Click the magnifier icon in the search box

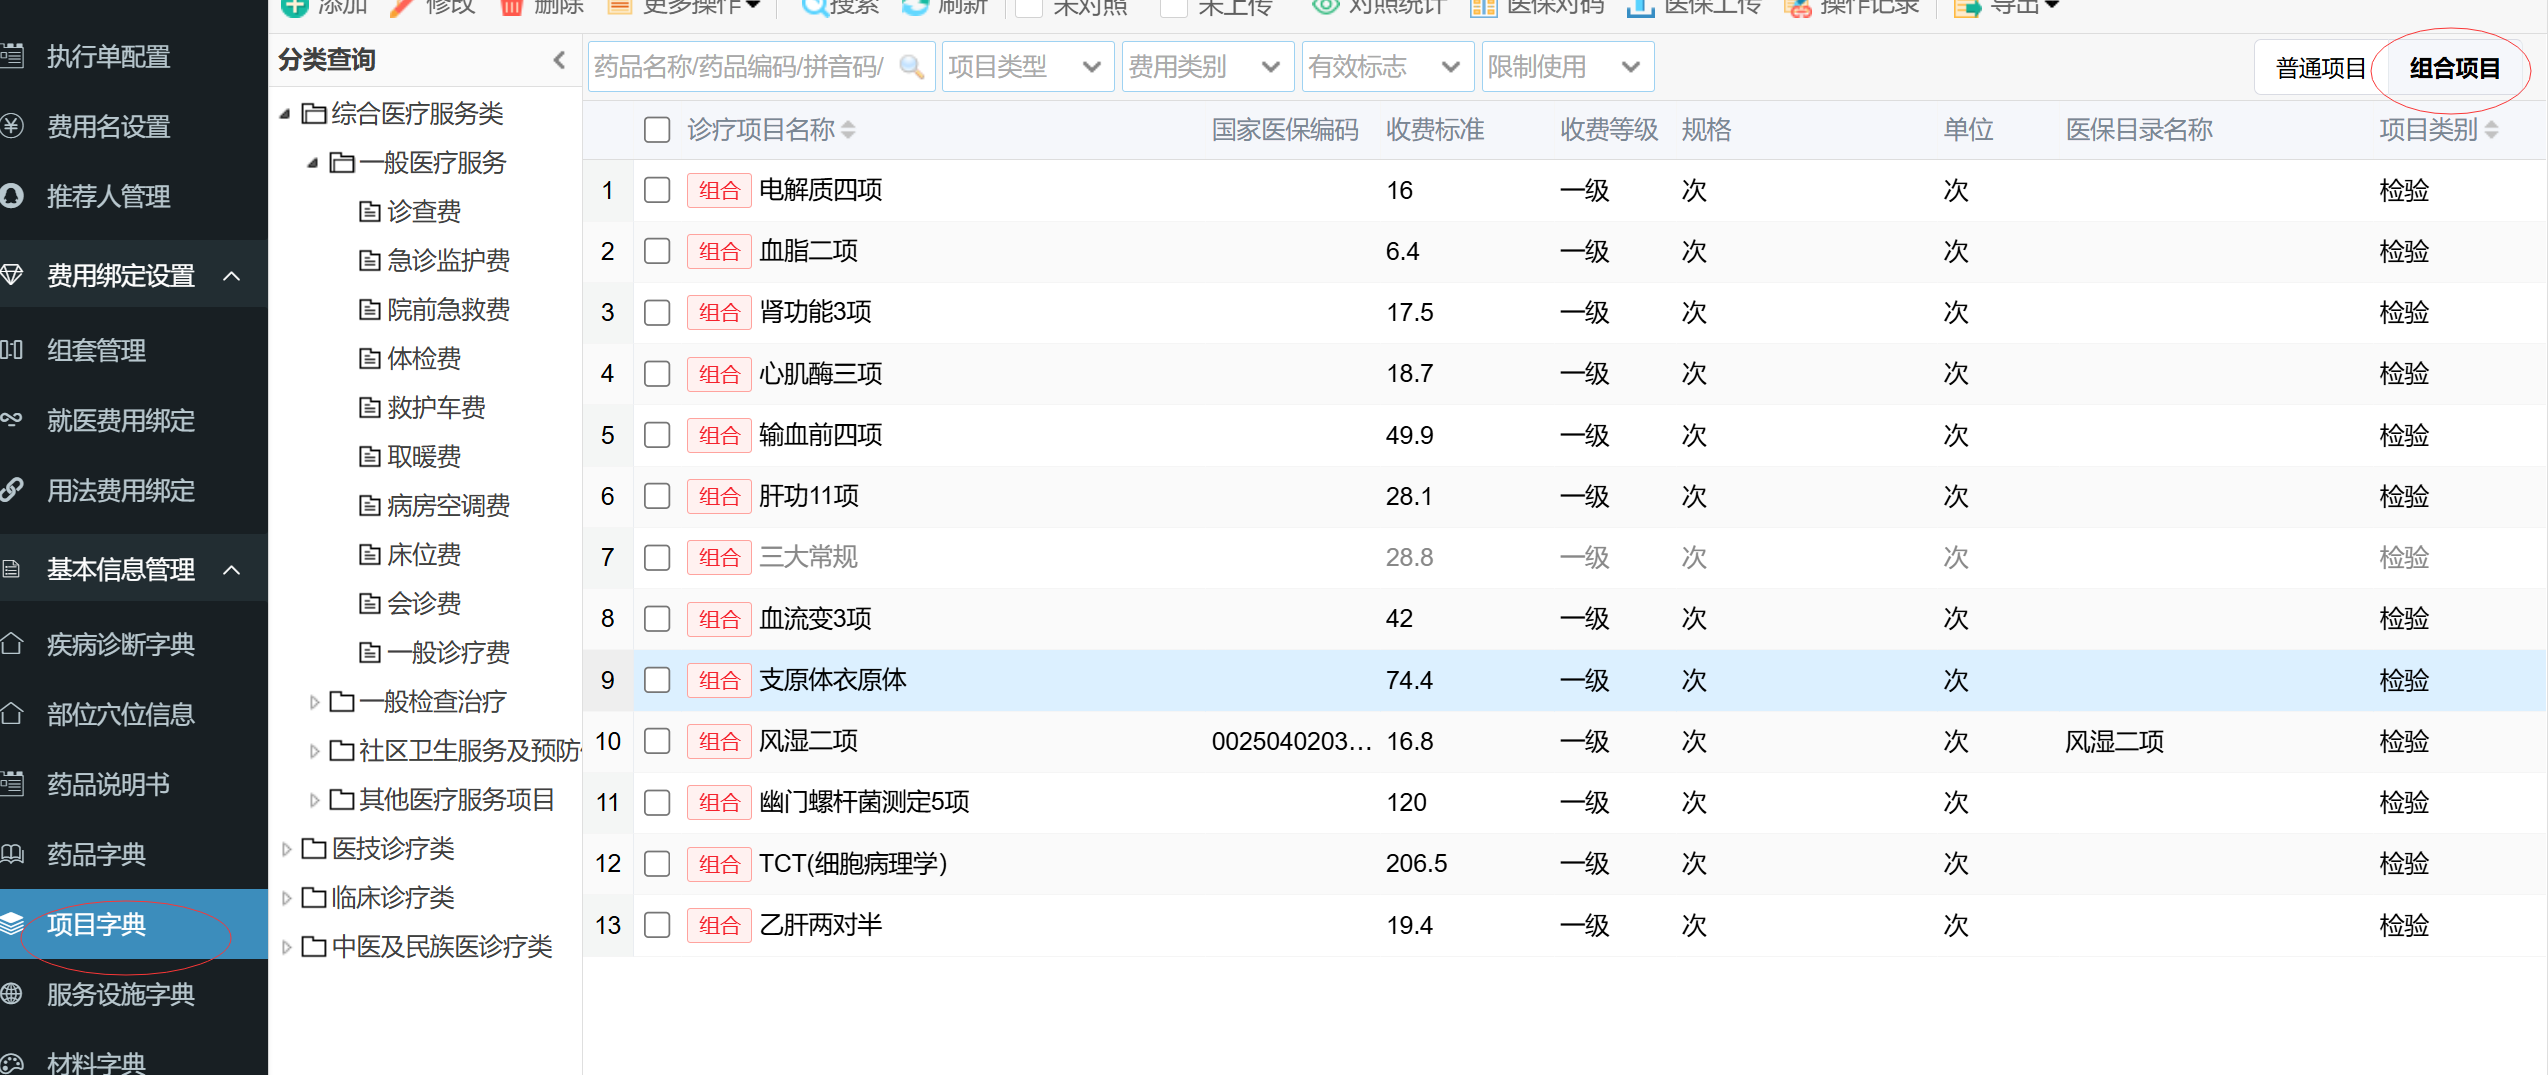(911, 67)
